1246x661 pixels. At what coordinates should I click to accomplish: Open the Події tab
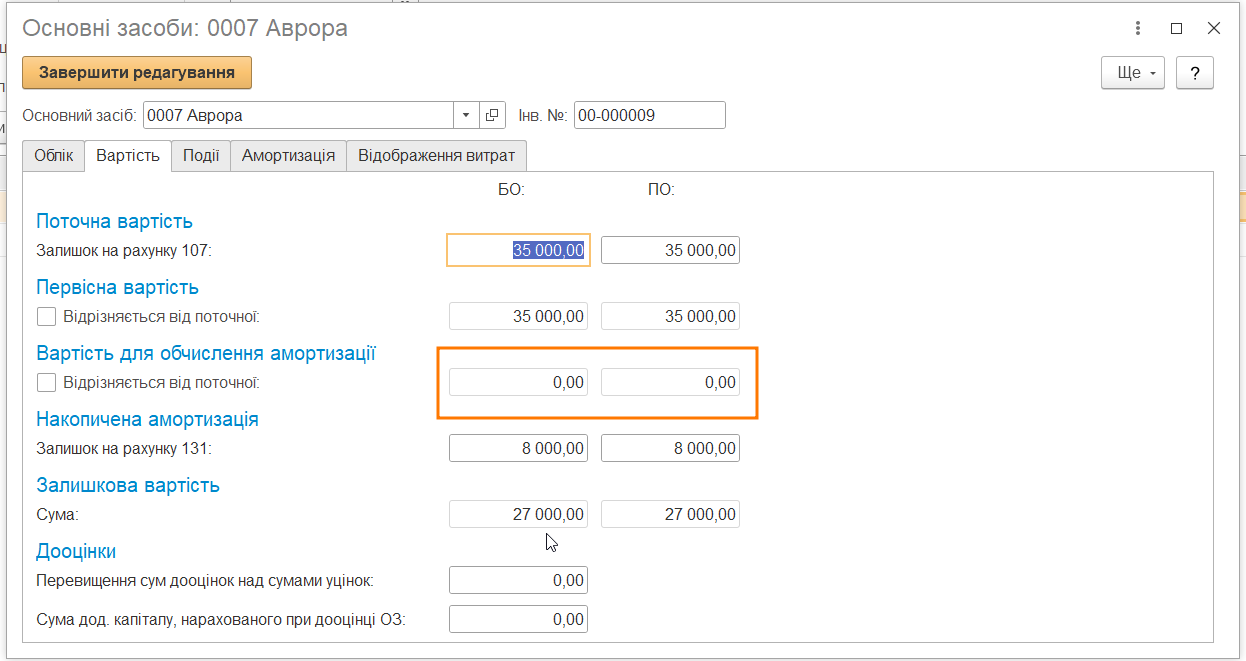pyautogui.click(x=201, y=156)
